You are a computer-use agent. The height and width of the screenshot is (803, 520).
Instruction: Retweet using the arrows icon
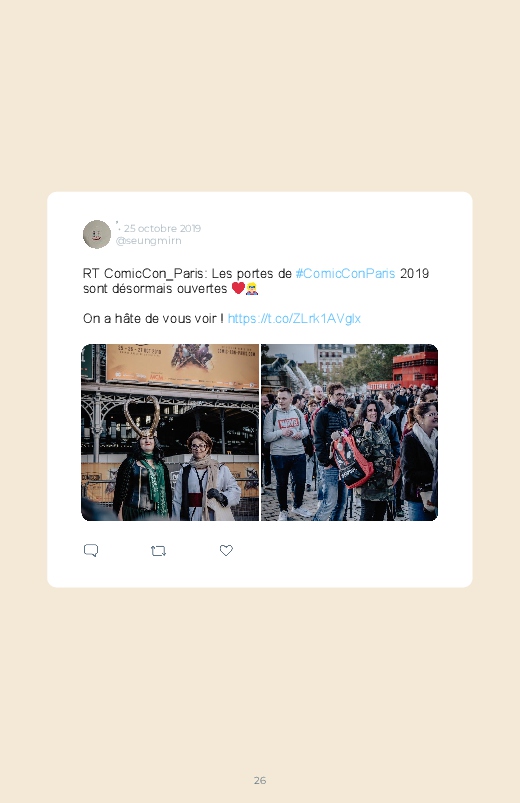(x=158, y=551)
